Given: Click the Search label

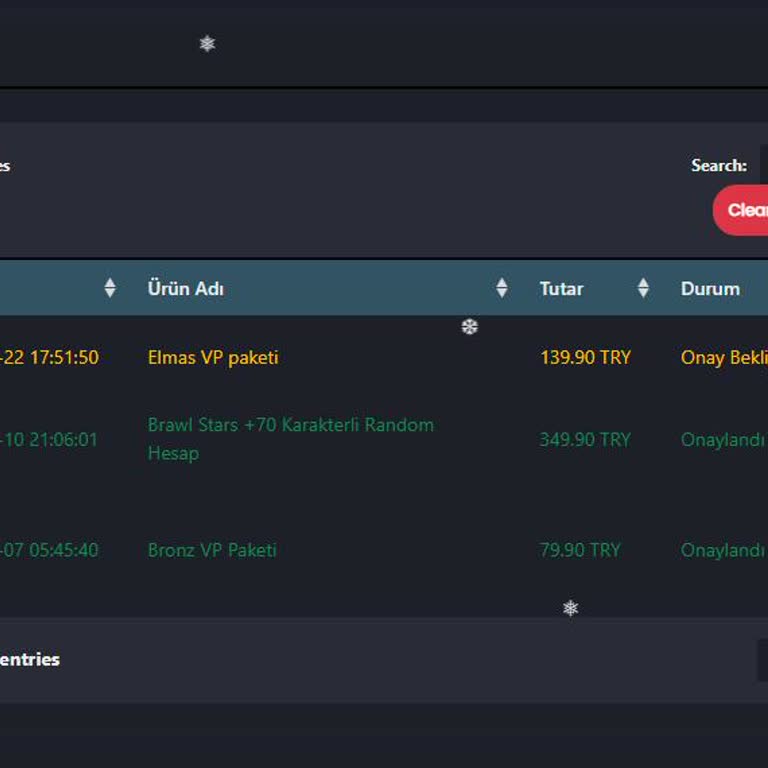Looking at the screenshot, I should 719,165.
